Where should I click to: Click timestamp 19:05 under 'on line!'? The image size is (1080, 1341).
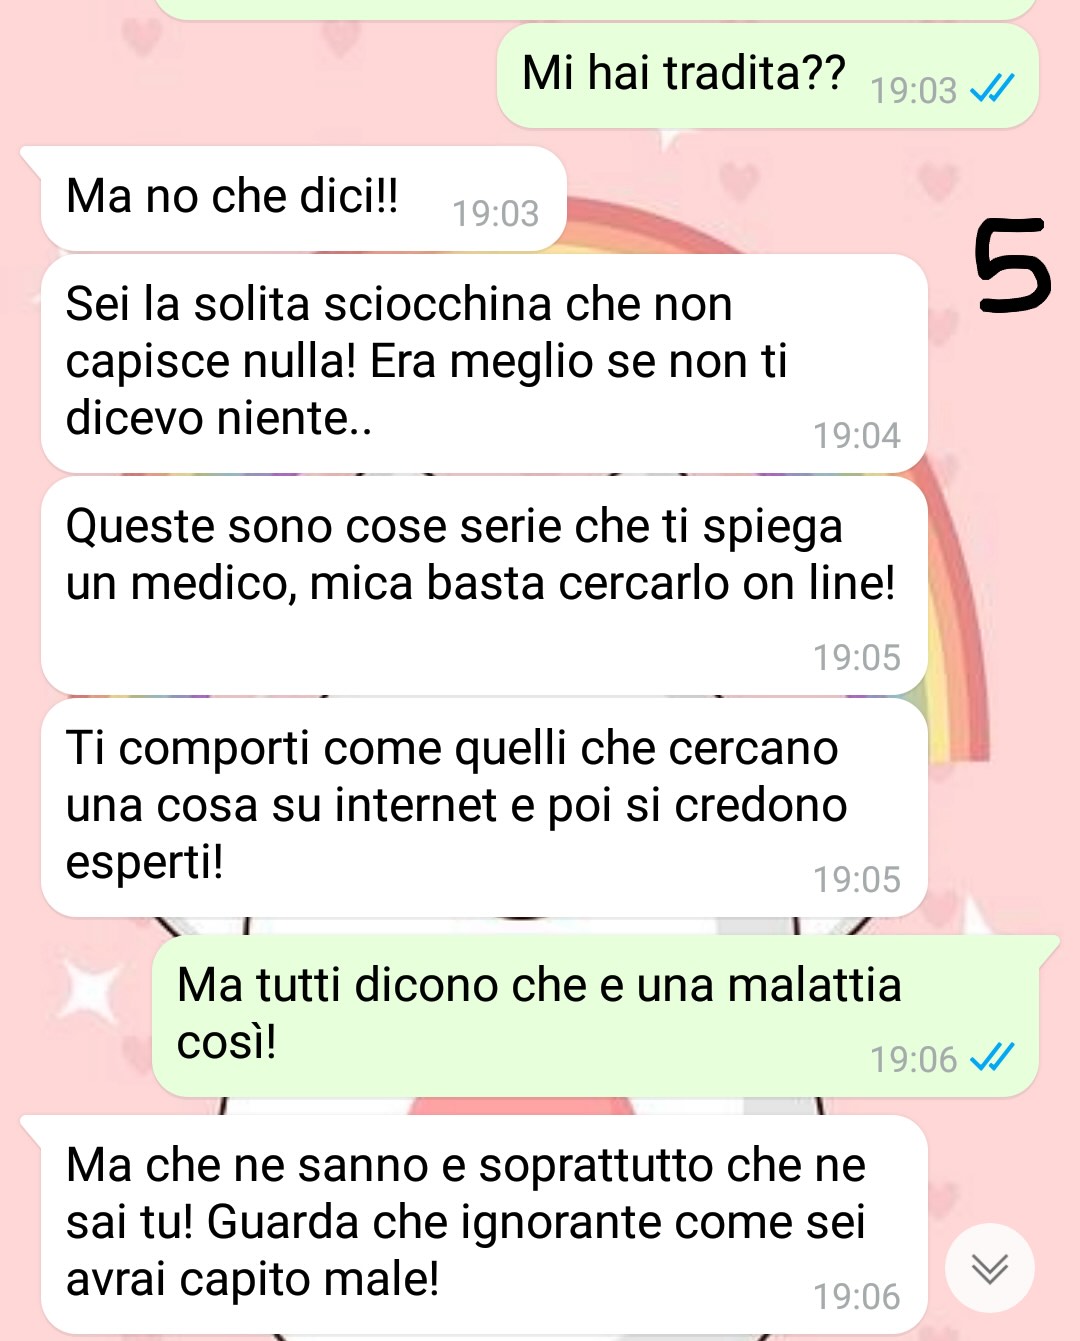857,658
